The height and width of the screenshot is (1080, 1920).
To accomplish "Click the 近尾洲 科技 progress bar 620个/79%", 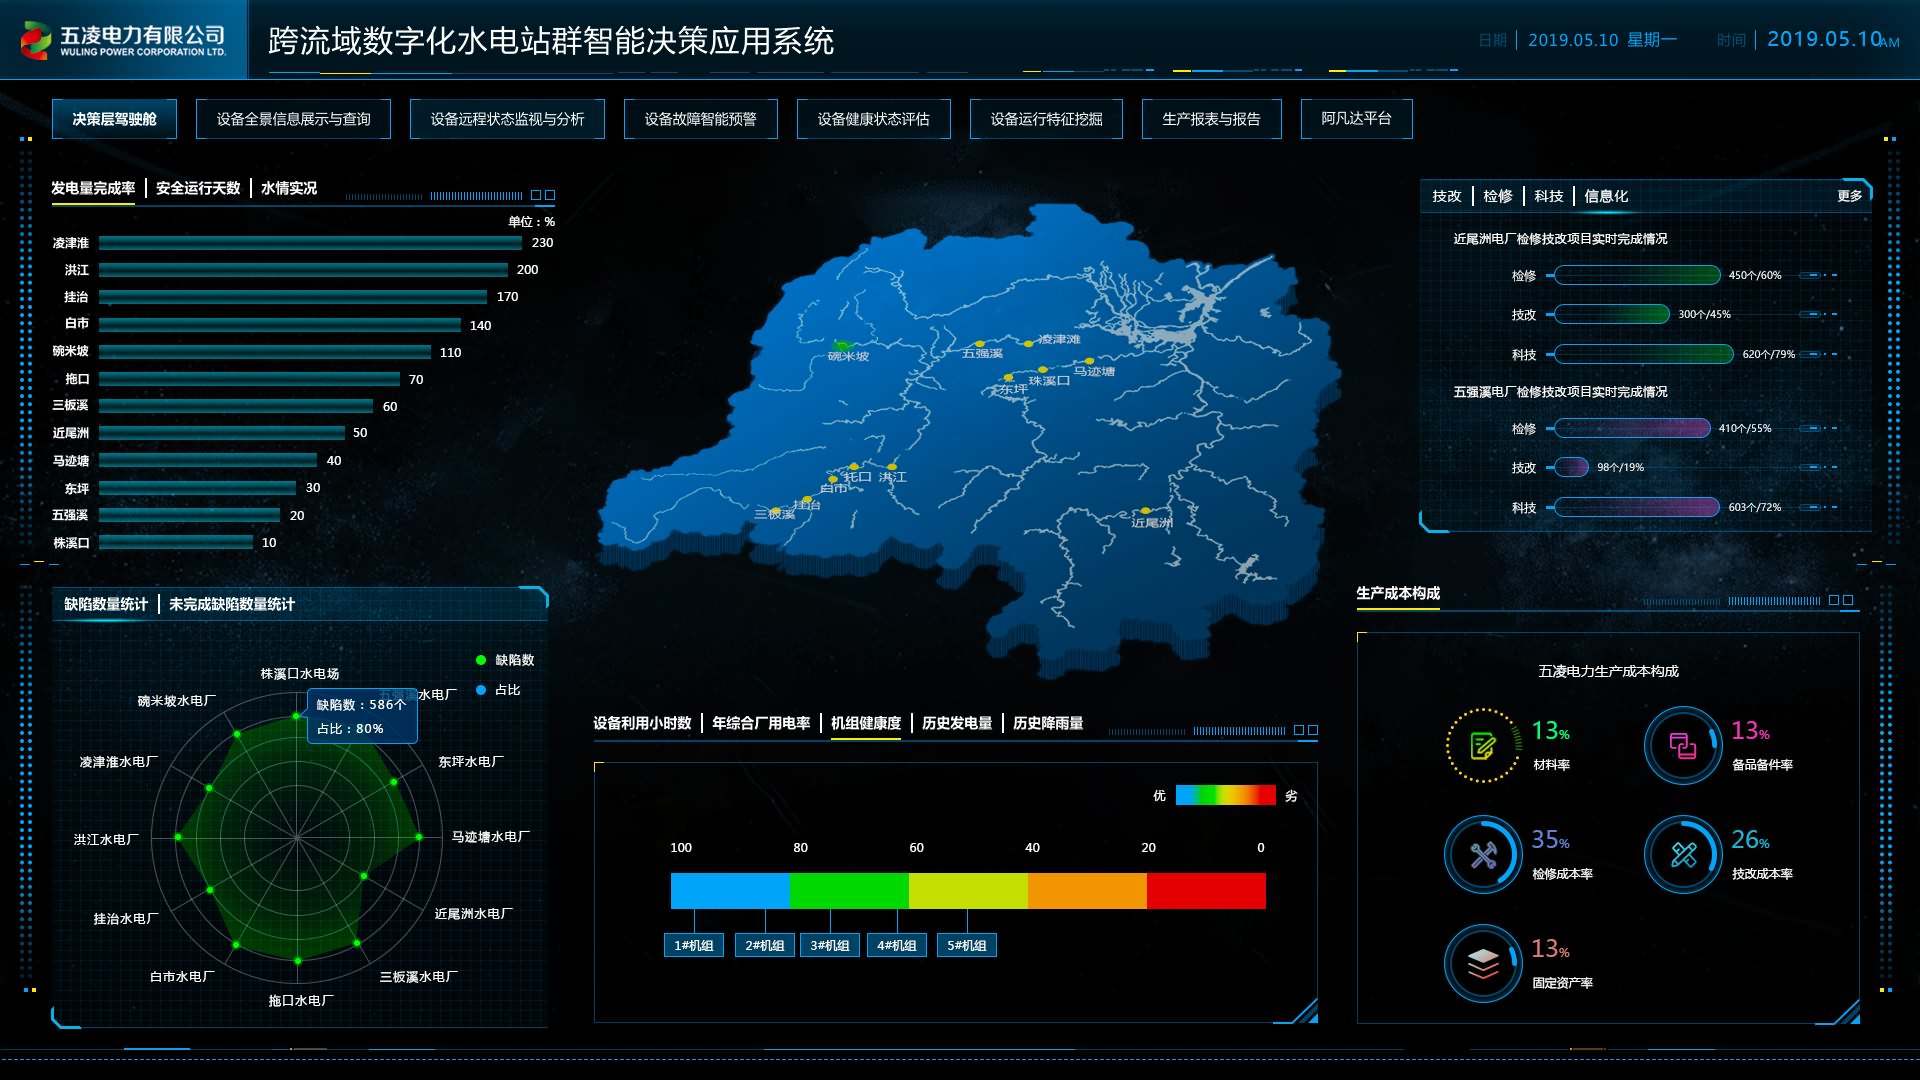I will [1644, 354].
